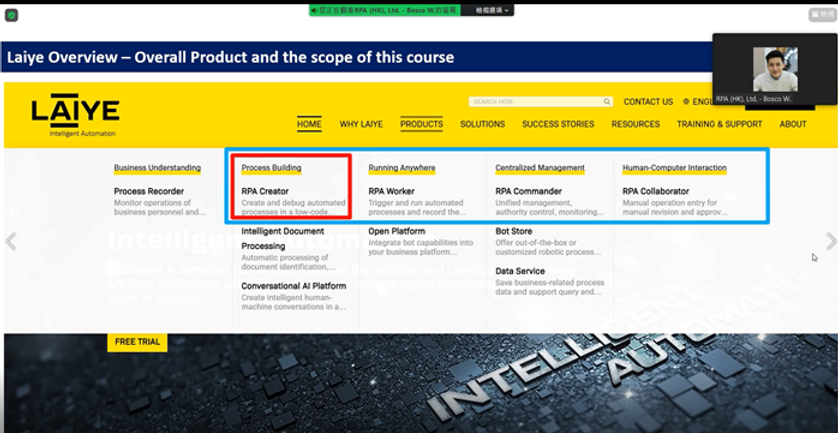This screenshot has width=838, height=433.
Task: Open the Bot Store product link
Action: [x=514, y=231]
